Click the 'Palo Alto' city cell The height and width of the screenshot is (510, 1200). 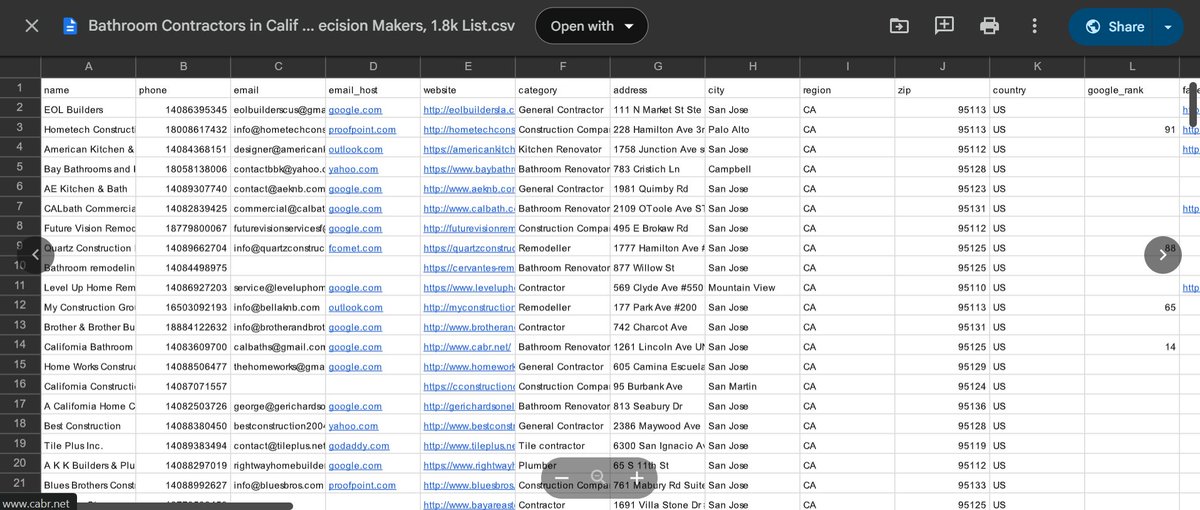coord(752,129)
